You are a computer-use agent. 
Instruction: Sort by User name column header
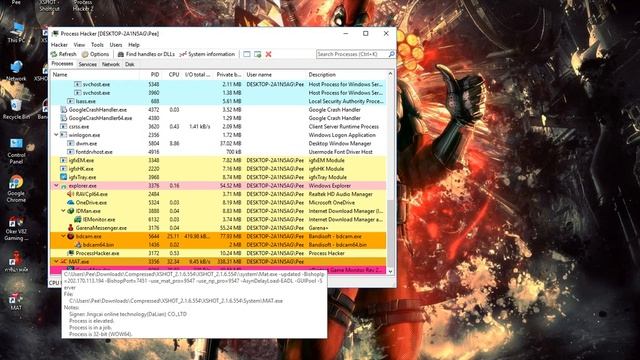[x=275, y=75]
